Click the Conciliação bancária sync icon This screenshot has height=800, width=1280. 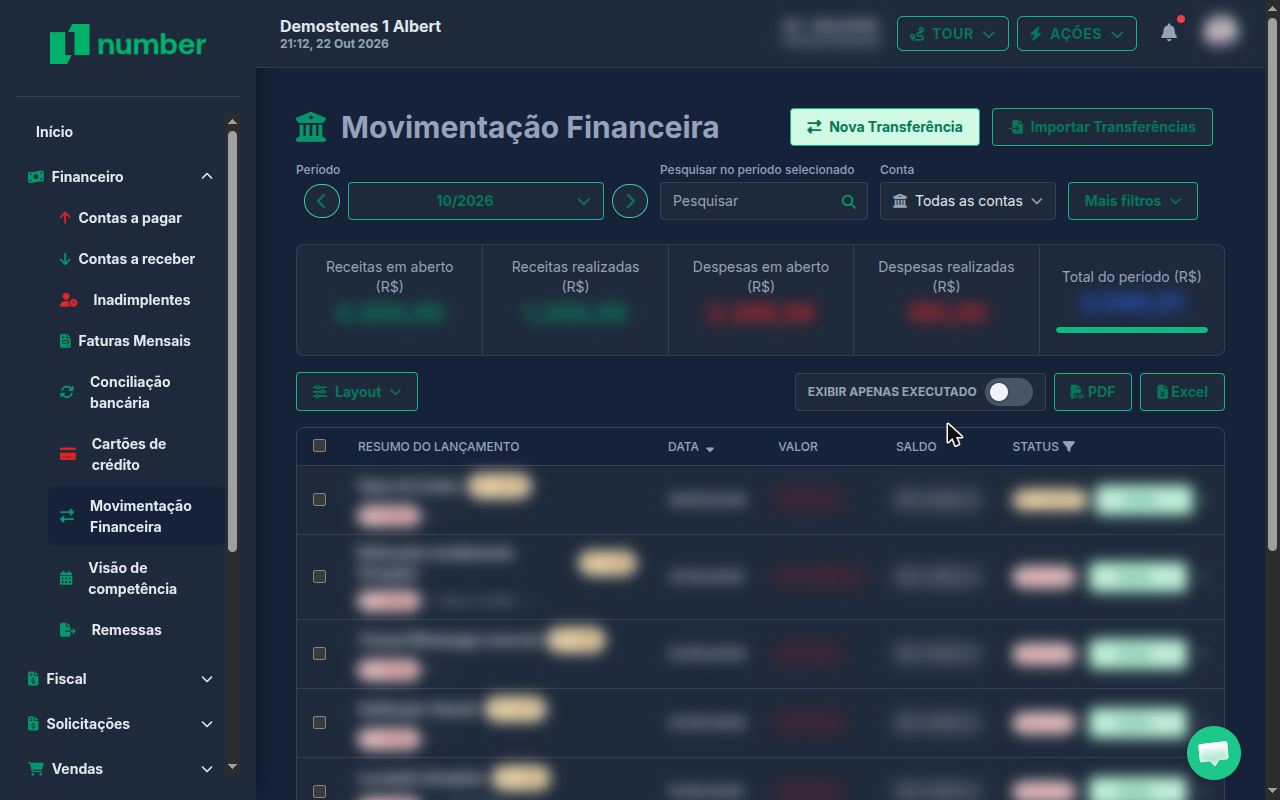67,392
